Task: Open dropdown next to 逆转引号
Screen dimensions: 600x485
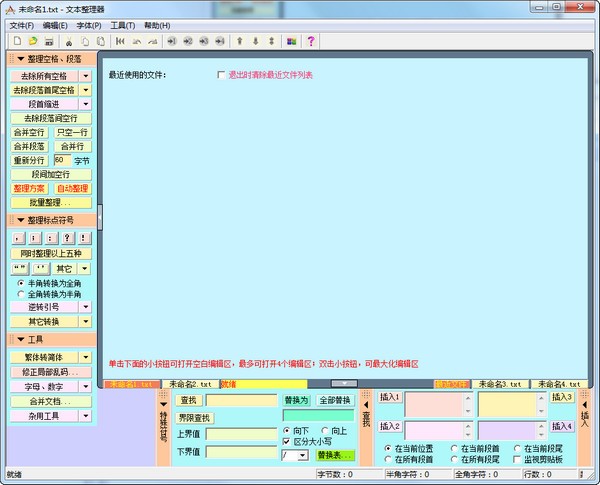Action: pyautogui.click(x=86, y=307)
